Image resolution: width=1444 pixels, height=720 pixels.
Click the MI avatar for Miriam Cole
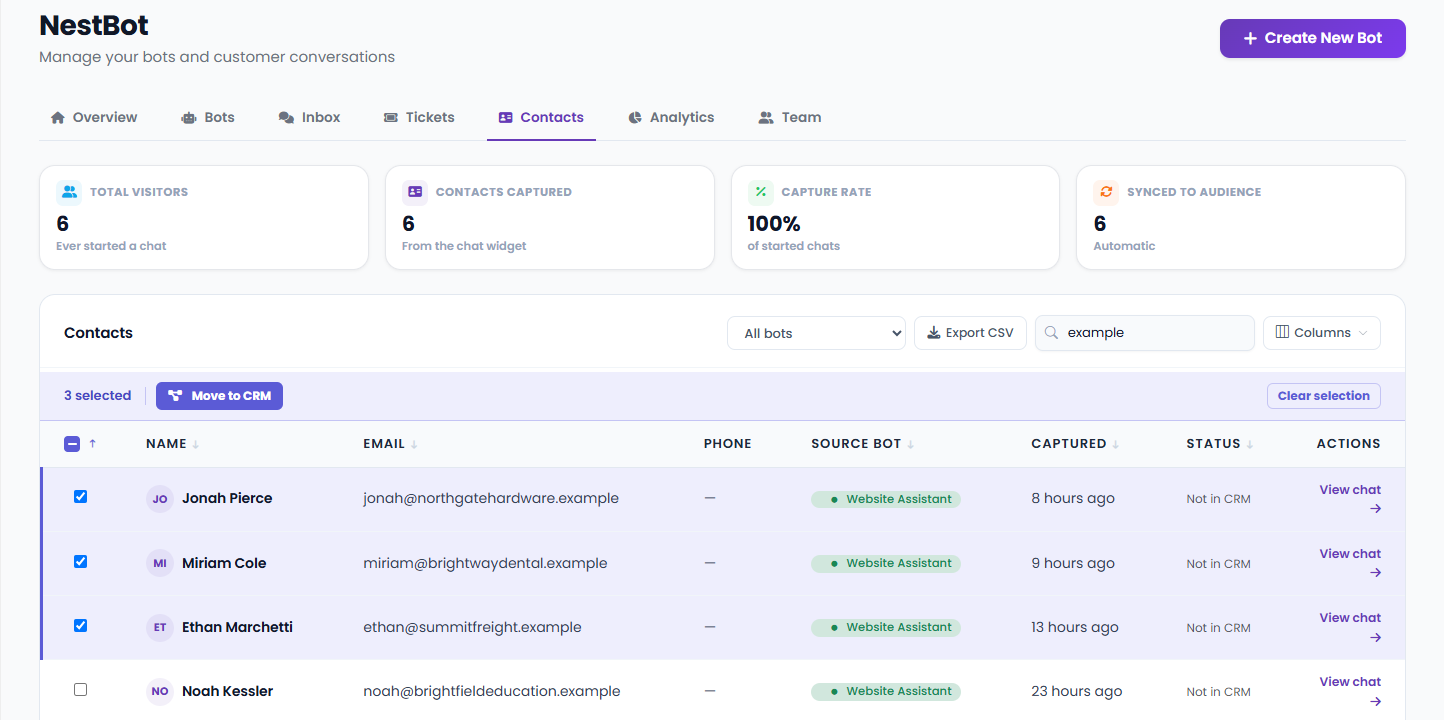(160, 563)
